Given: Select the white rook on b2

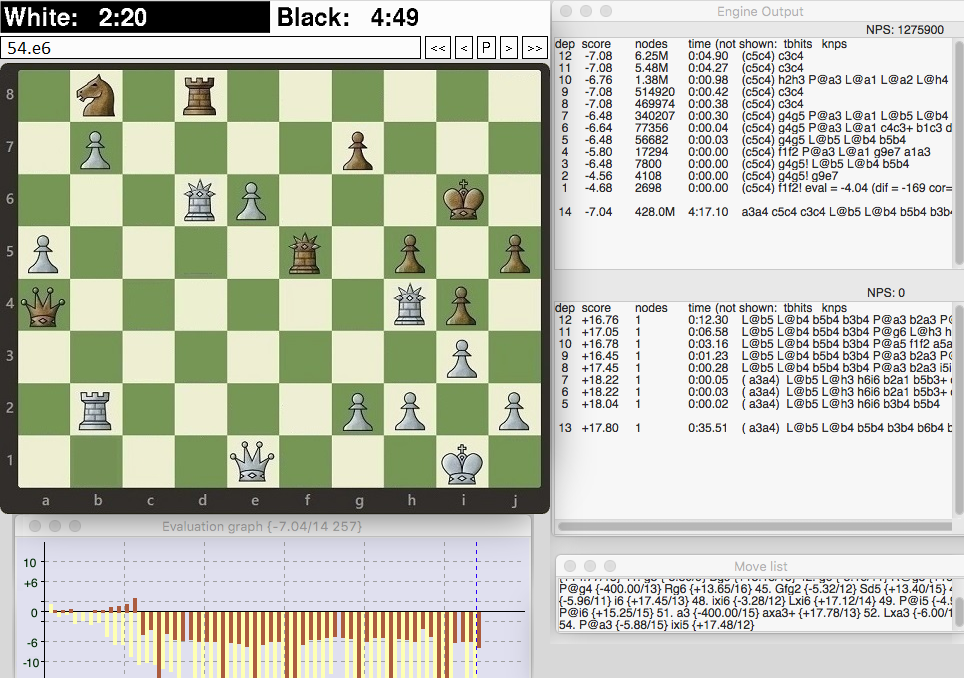Looking at the screenshot, I should click(x=97, y=410).
